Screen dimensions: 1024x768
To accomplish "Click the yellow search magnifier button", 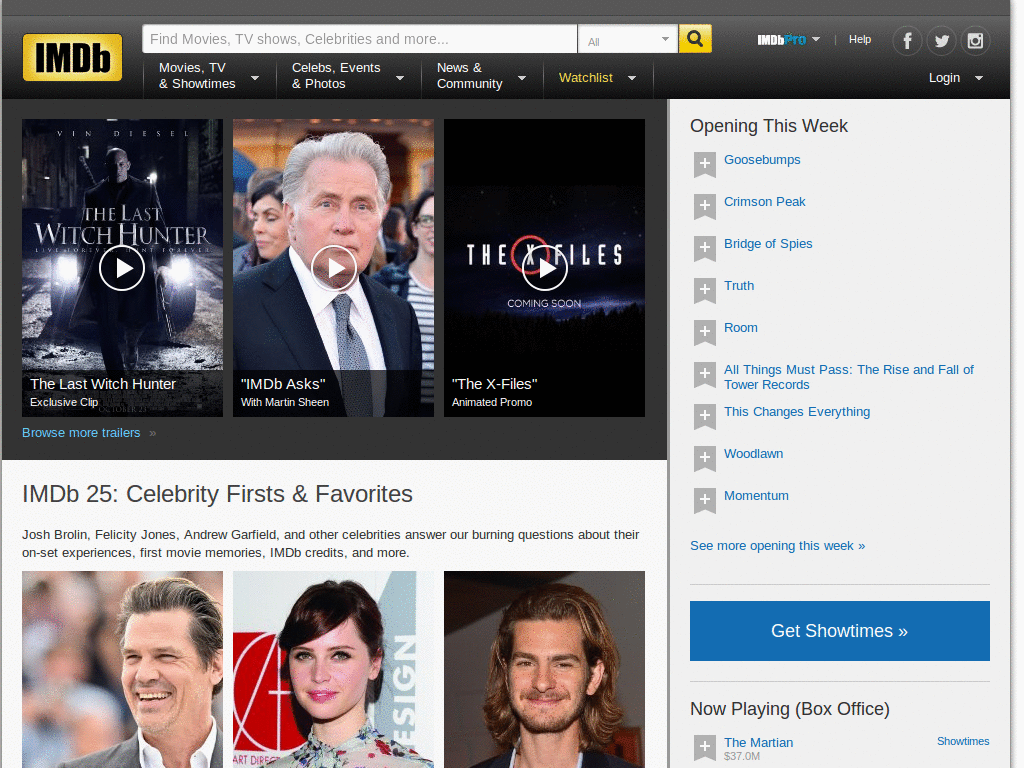I will (695, 39).
